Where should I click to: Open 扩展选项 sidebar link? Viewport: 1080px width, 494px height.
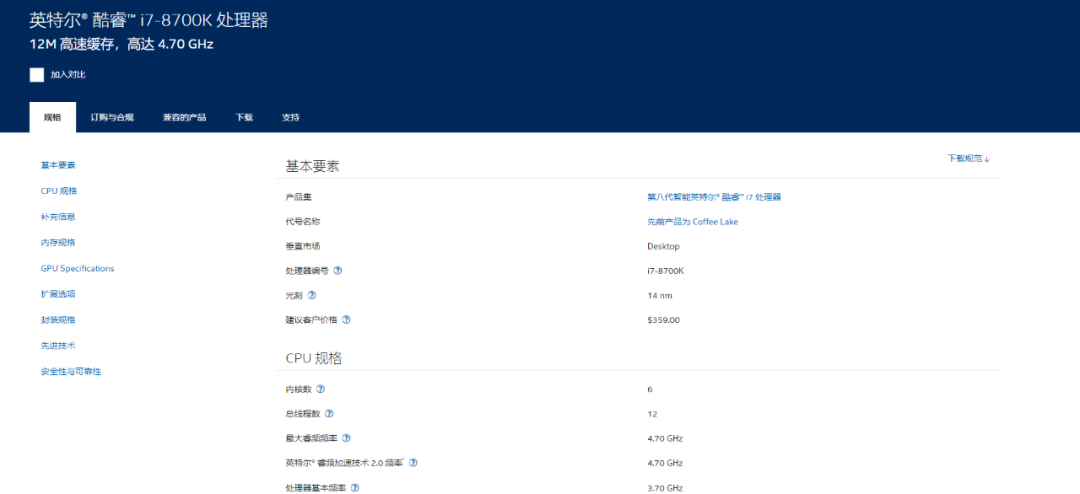[58, 294]
